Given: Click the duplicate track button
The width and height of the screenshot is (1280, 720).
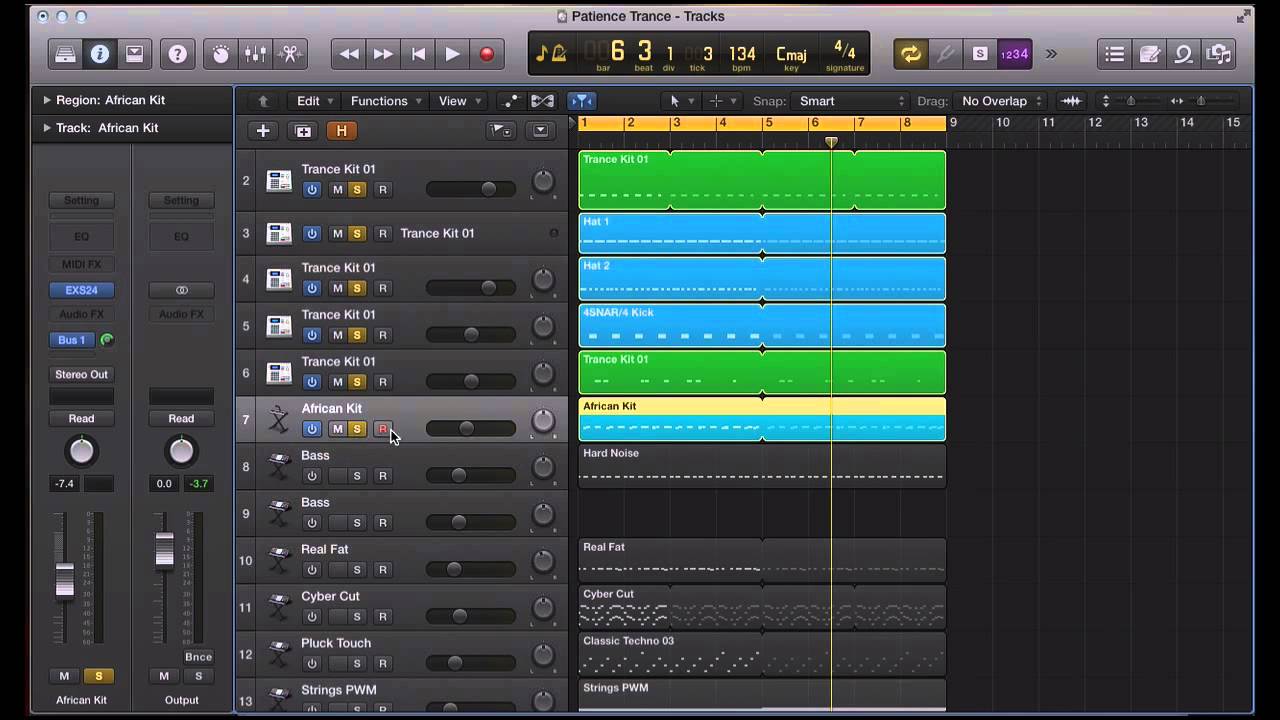Looking at the screenshot, I should pos(303,131).
